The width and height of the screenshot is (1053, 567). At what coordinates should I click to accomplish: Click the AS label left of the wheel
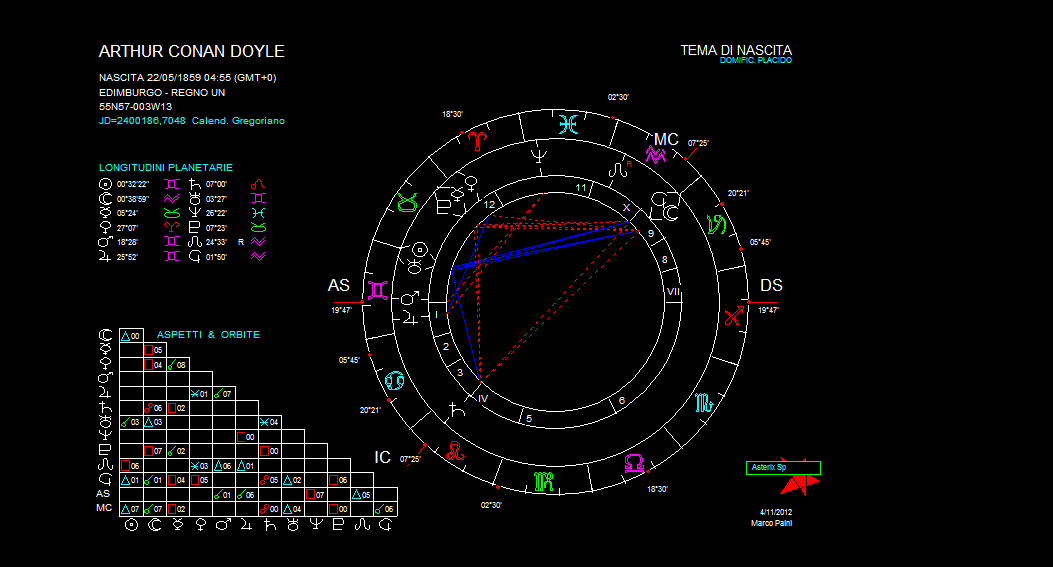[x=338, y=286]
